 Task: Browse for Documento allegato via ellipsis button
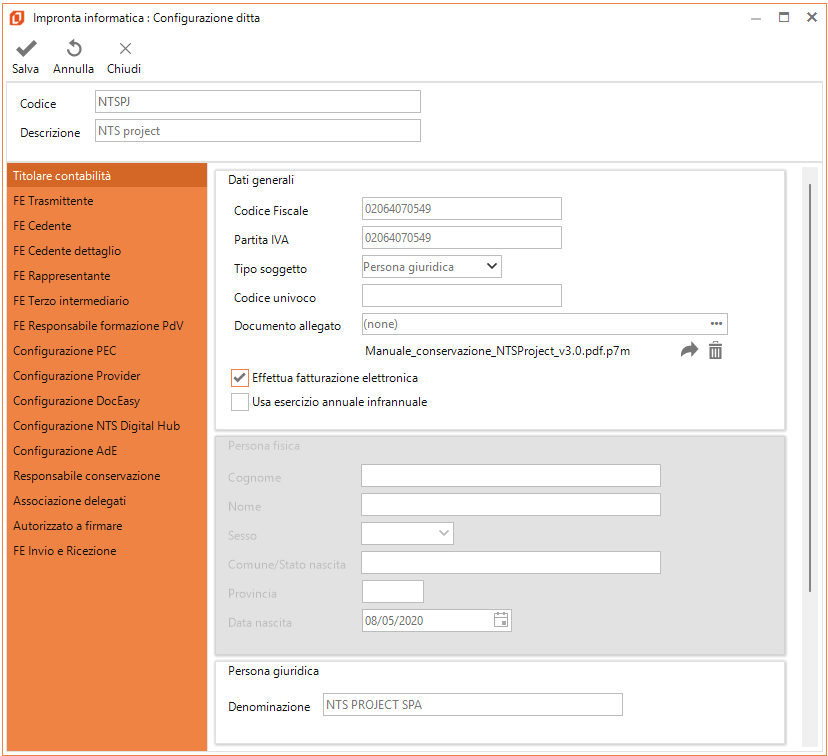pyautogui.click(x=716, y=323)
